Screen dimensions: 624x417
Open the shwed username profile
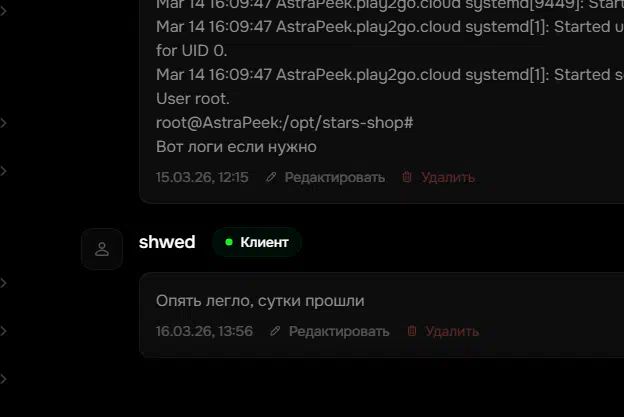[167, 242]
